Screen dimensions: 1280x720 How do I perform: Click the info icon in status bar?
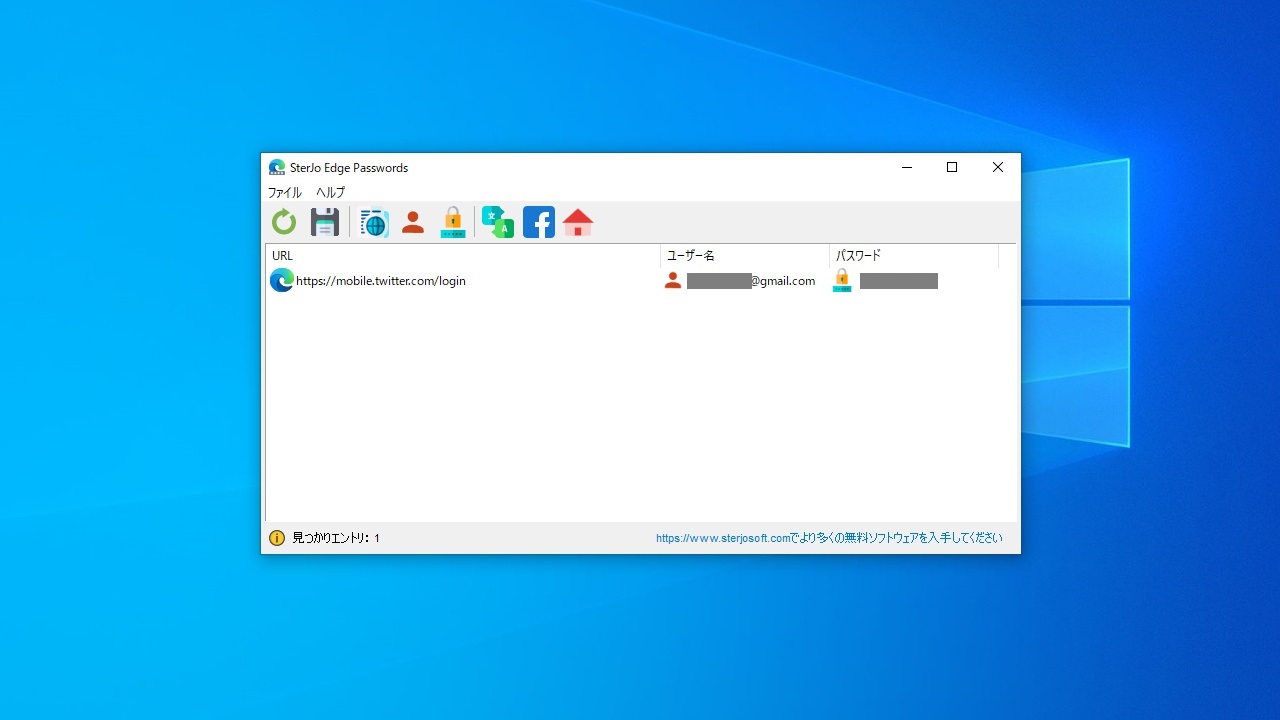277,538
